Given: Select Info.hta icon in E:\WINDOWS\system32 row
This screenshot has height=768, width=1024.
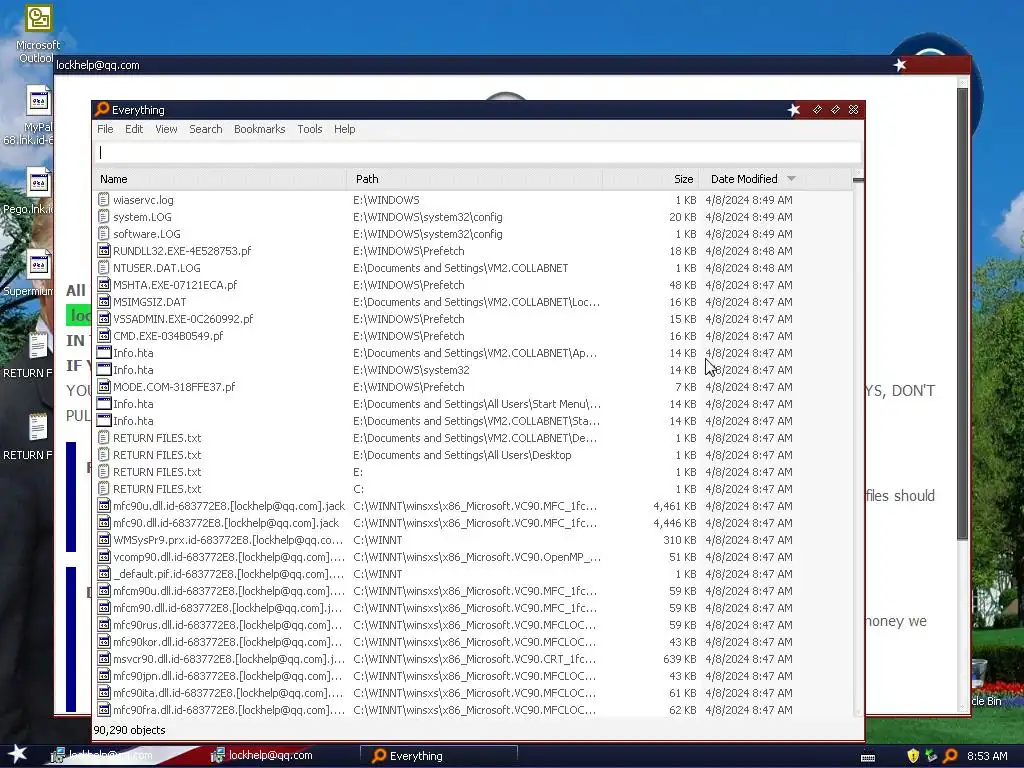Looking at the screenshot, I should (103, 370).
